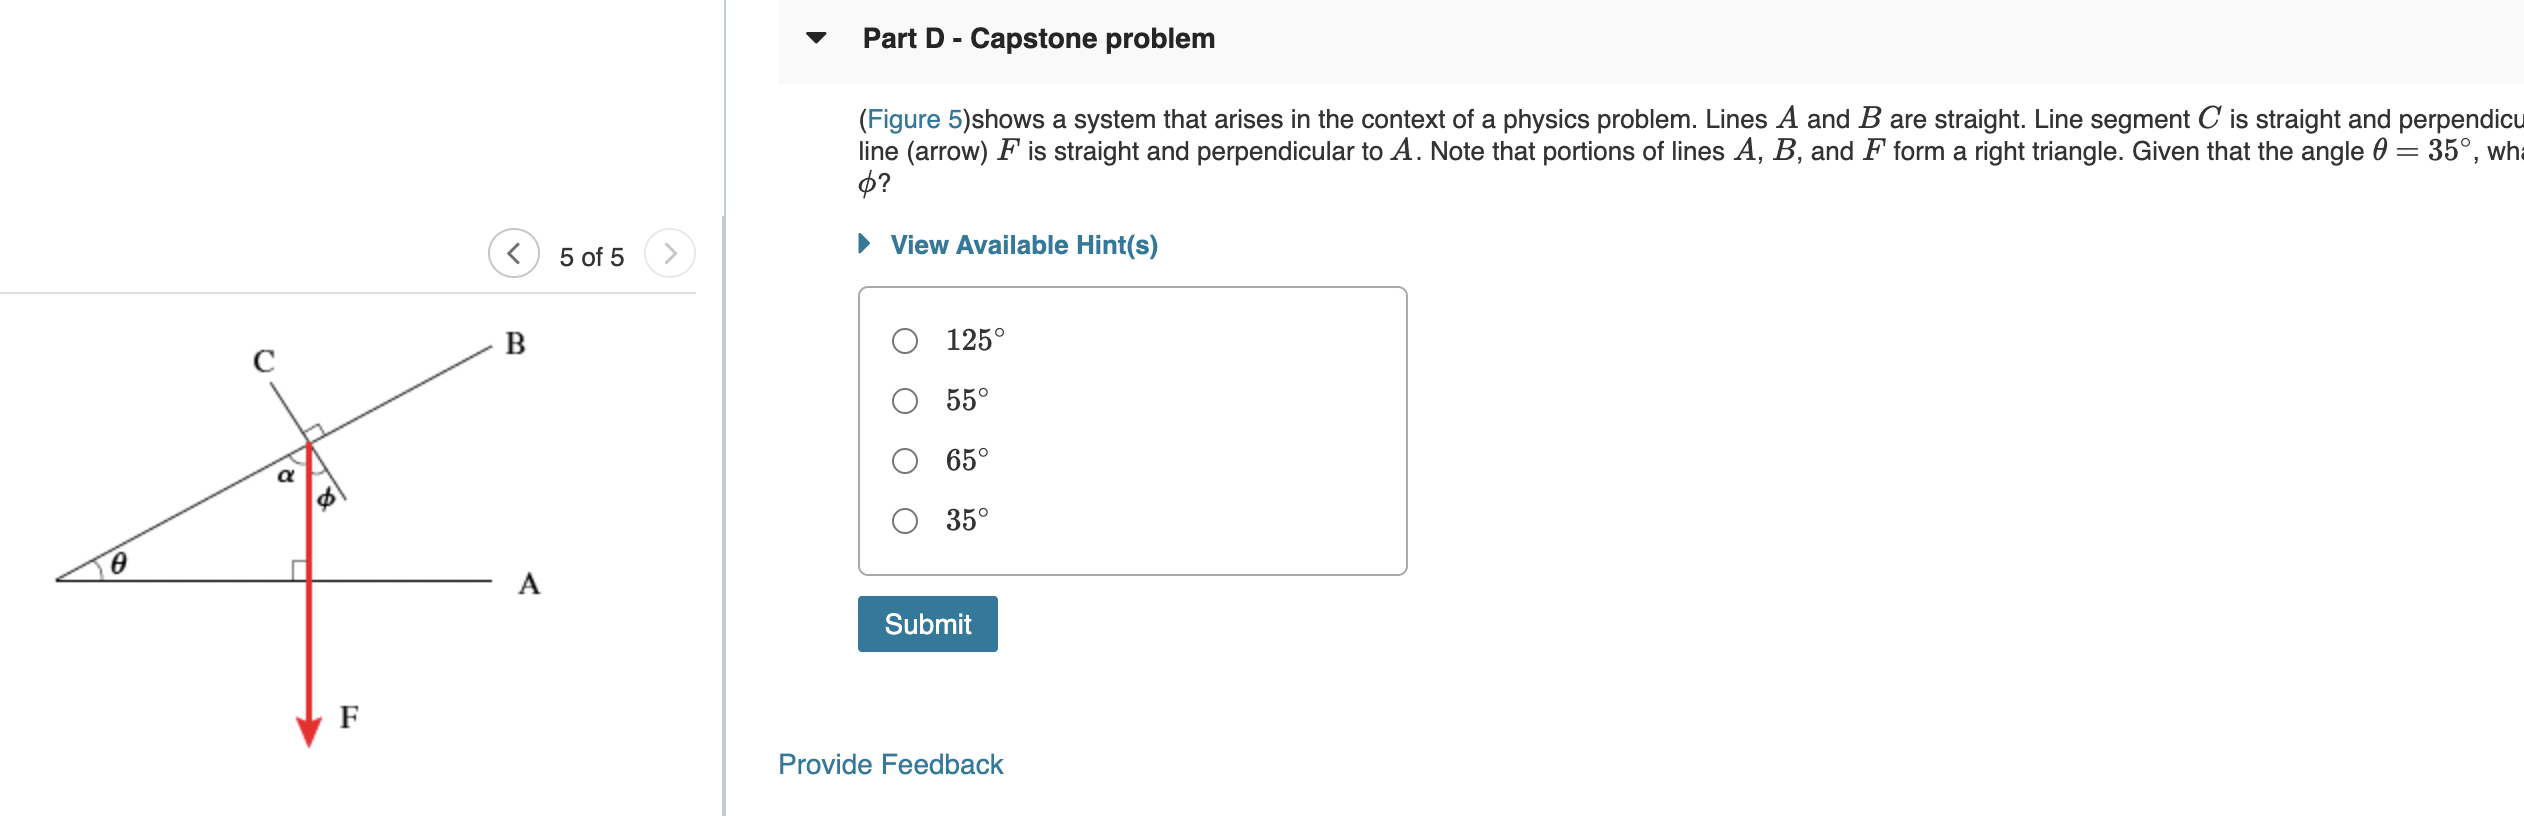Select 35° as the answer

[x=903, y=518]
